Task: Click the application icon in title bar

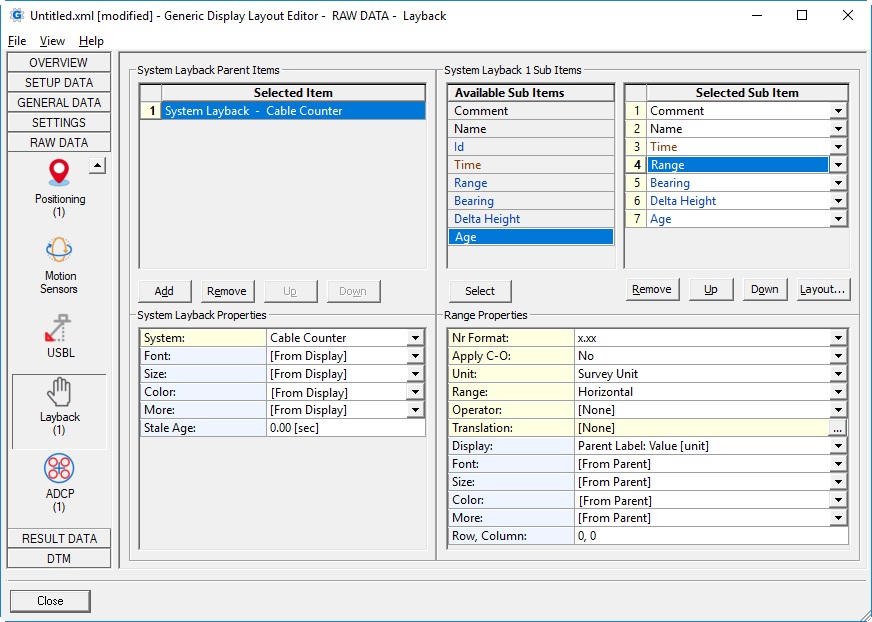Action: coord(16,16)
